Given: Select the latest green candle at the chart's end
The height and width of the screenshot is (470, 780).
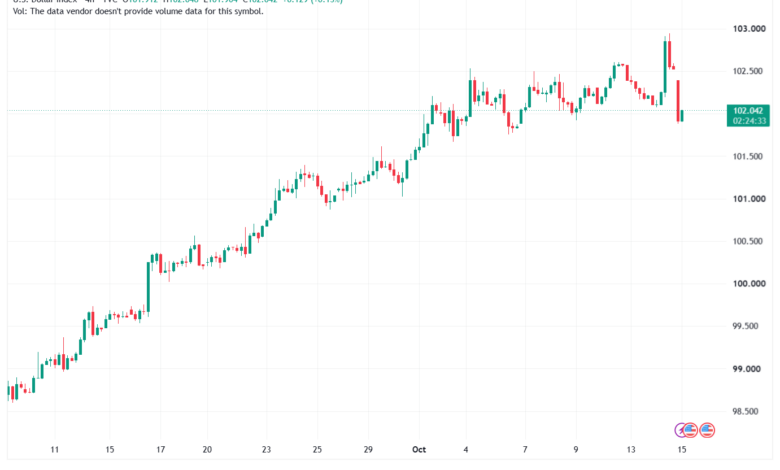Looking at the screenshot, I should (x=682, y=115).
